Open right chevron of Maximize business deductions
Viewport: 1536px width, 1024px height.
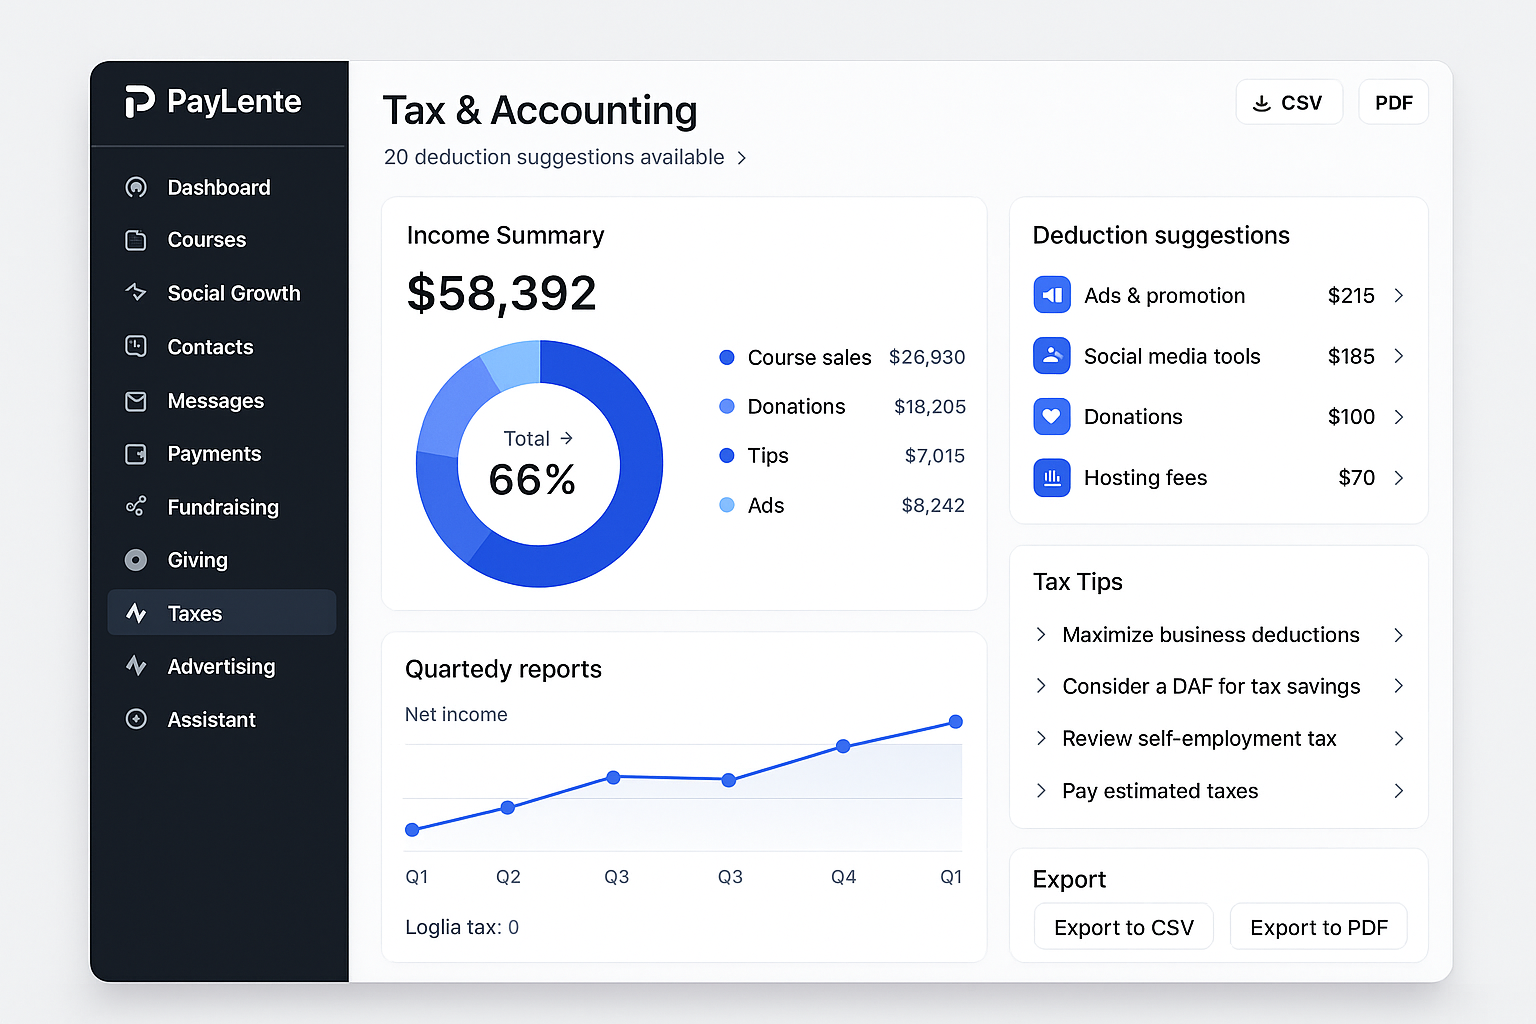point(1399,635)
